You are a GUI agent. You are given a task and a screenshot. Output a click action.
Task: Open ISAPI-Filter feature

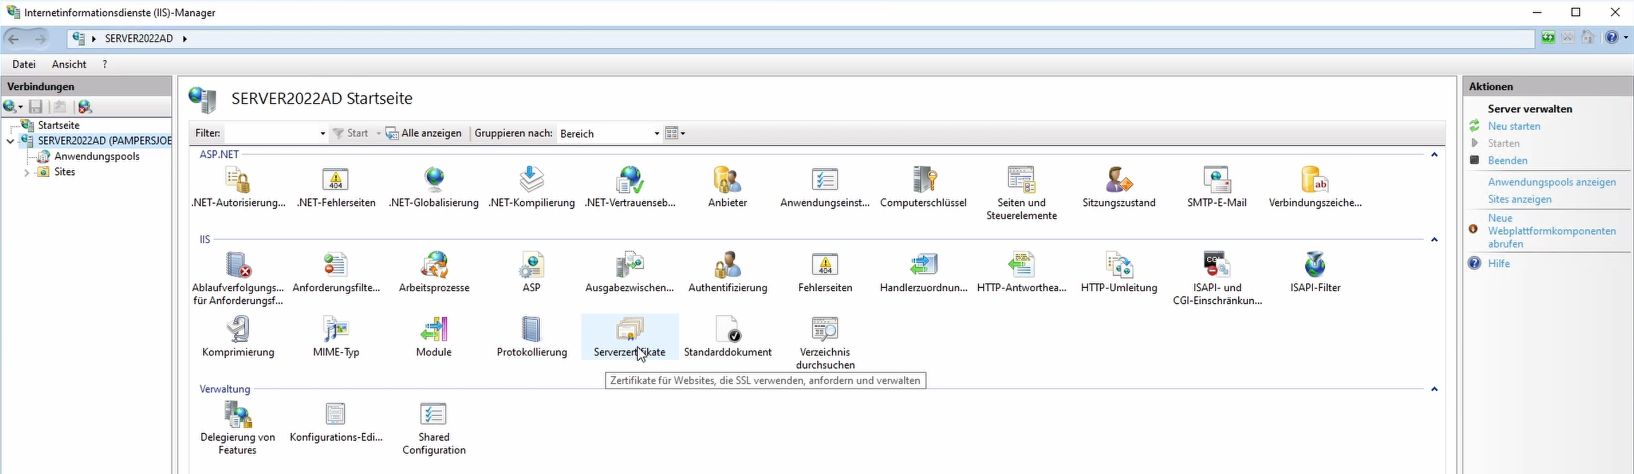coord(1315,272)
